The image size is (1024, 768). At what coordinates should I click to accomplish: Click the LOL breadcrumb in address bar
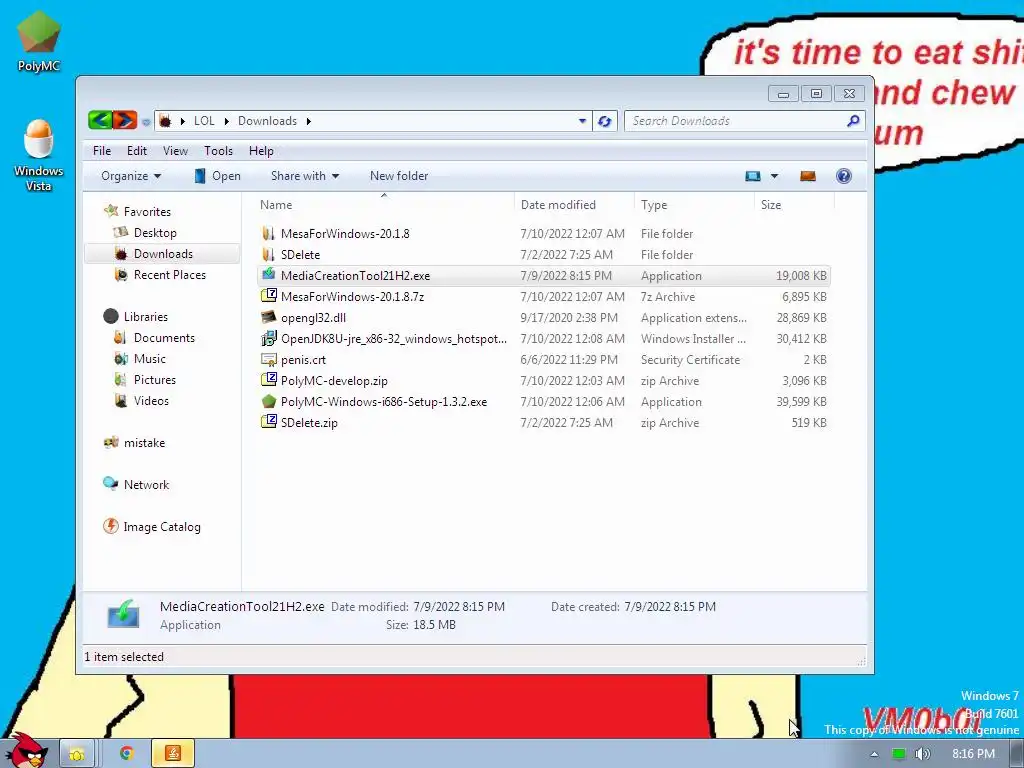point(204,121)
